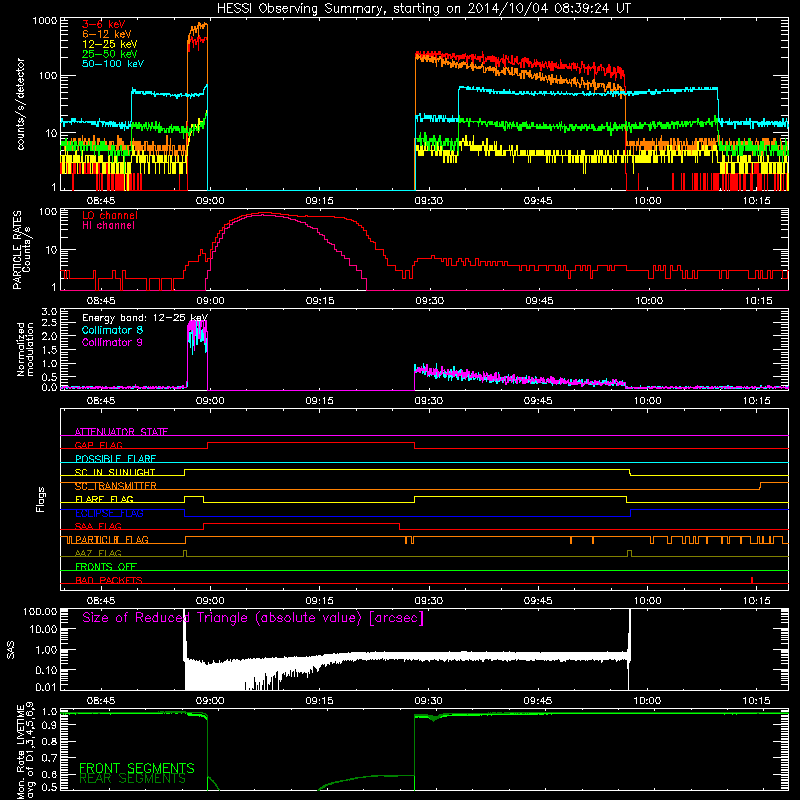Click the "100.00" SAS axis value
Screen dimensions: 800x800
point(40,611)
